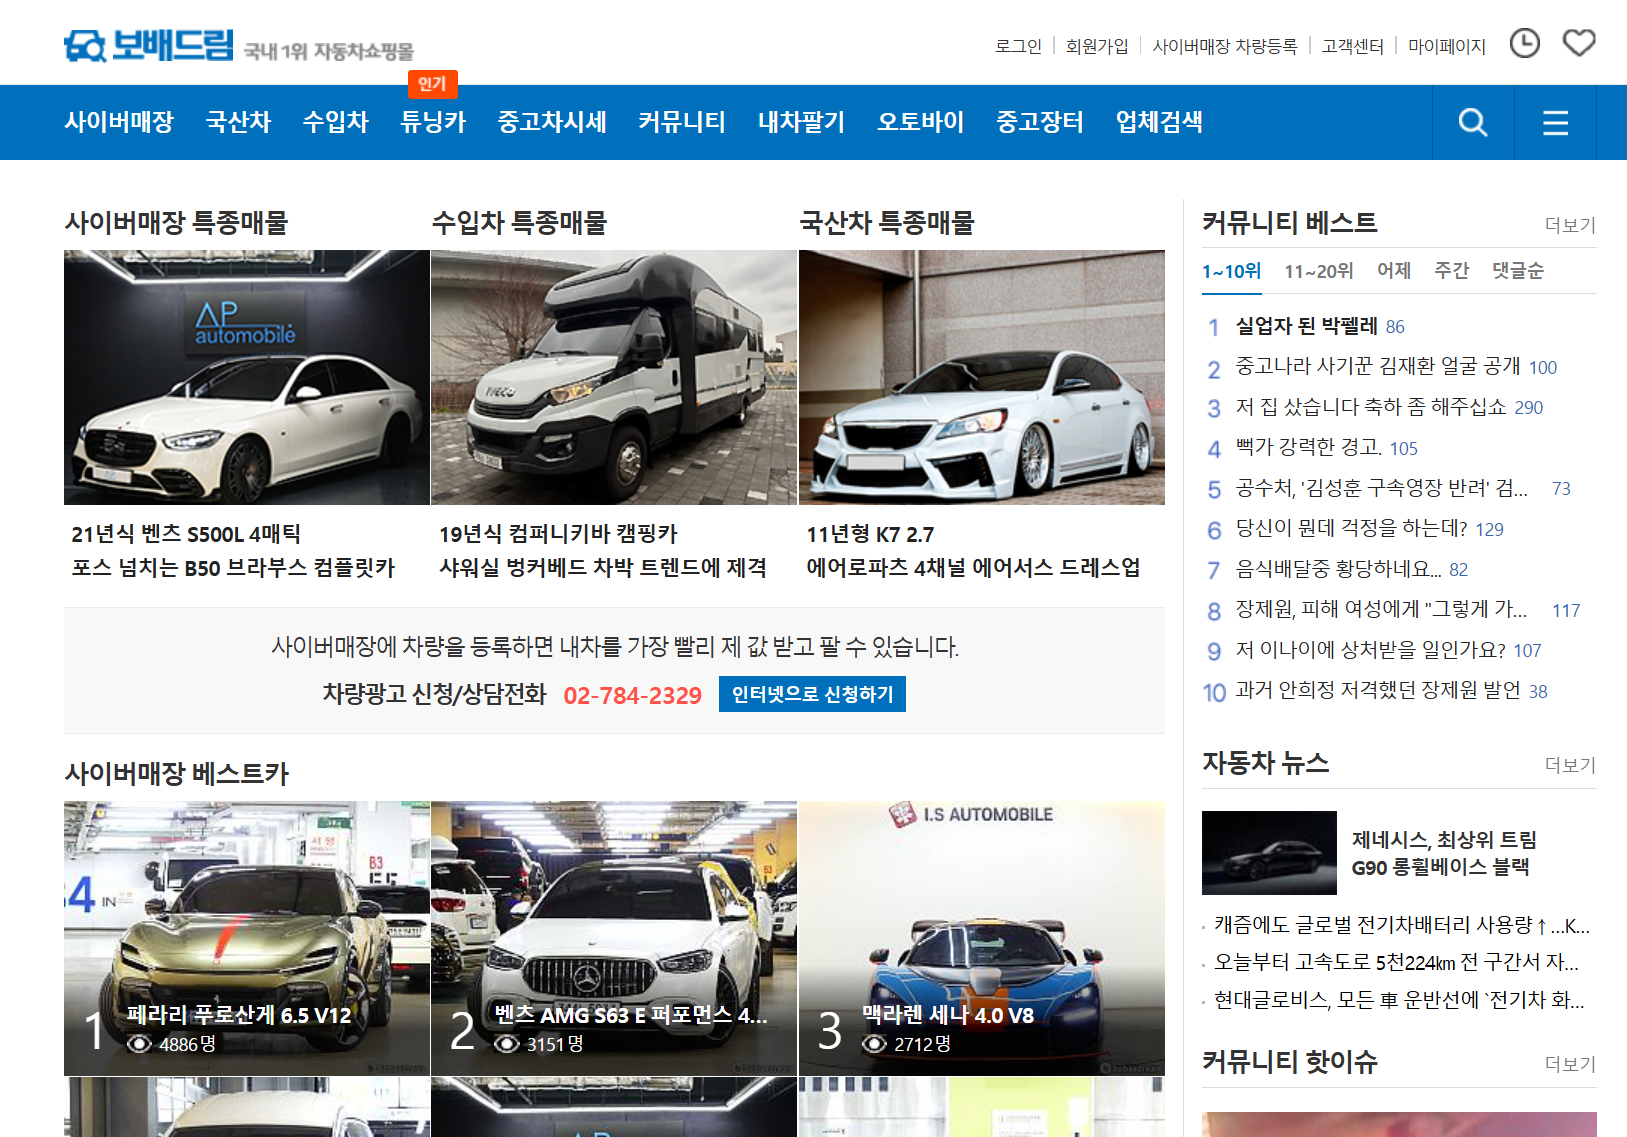Open 사이버매장 menu
This screenshot has width=1627, height=1137.
119,122
